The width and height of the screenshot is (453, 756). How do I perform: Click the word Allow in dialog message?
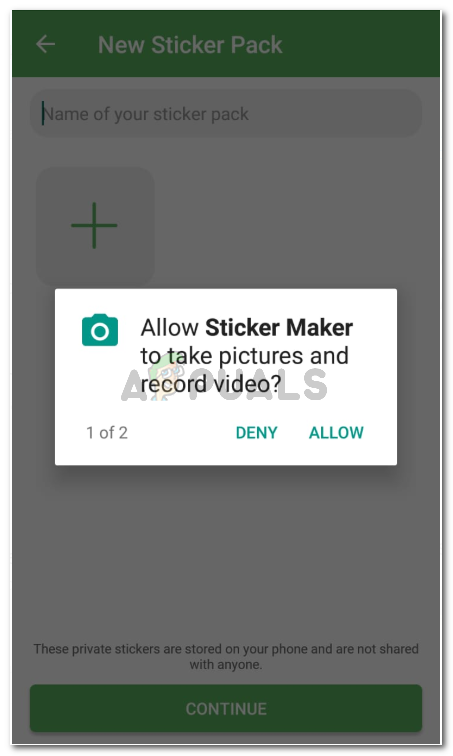[169, 327]
